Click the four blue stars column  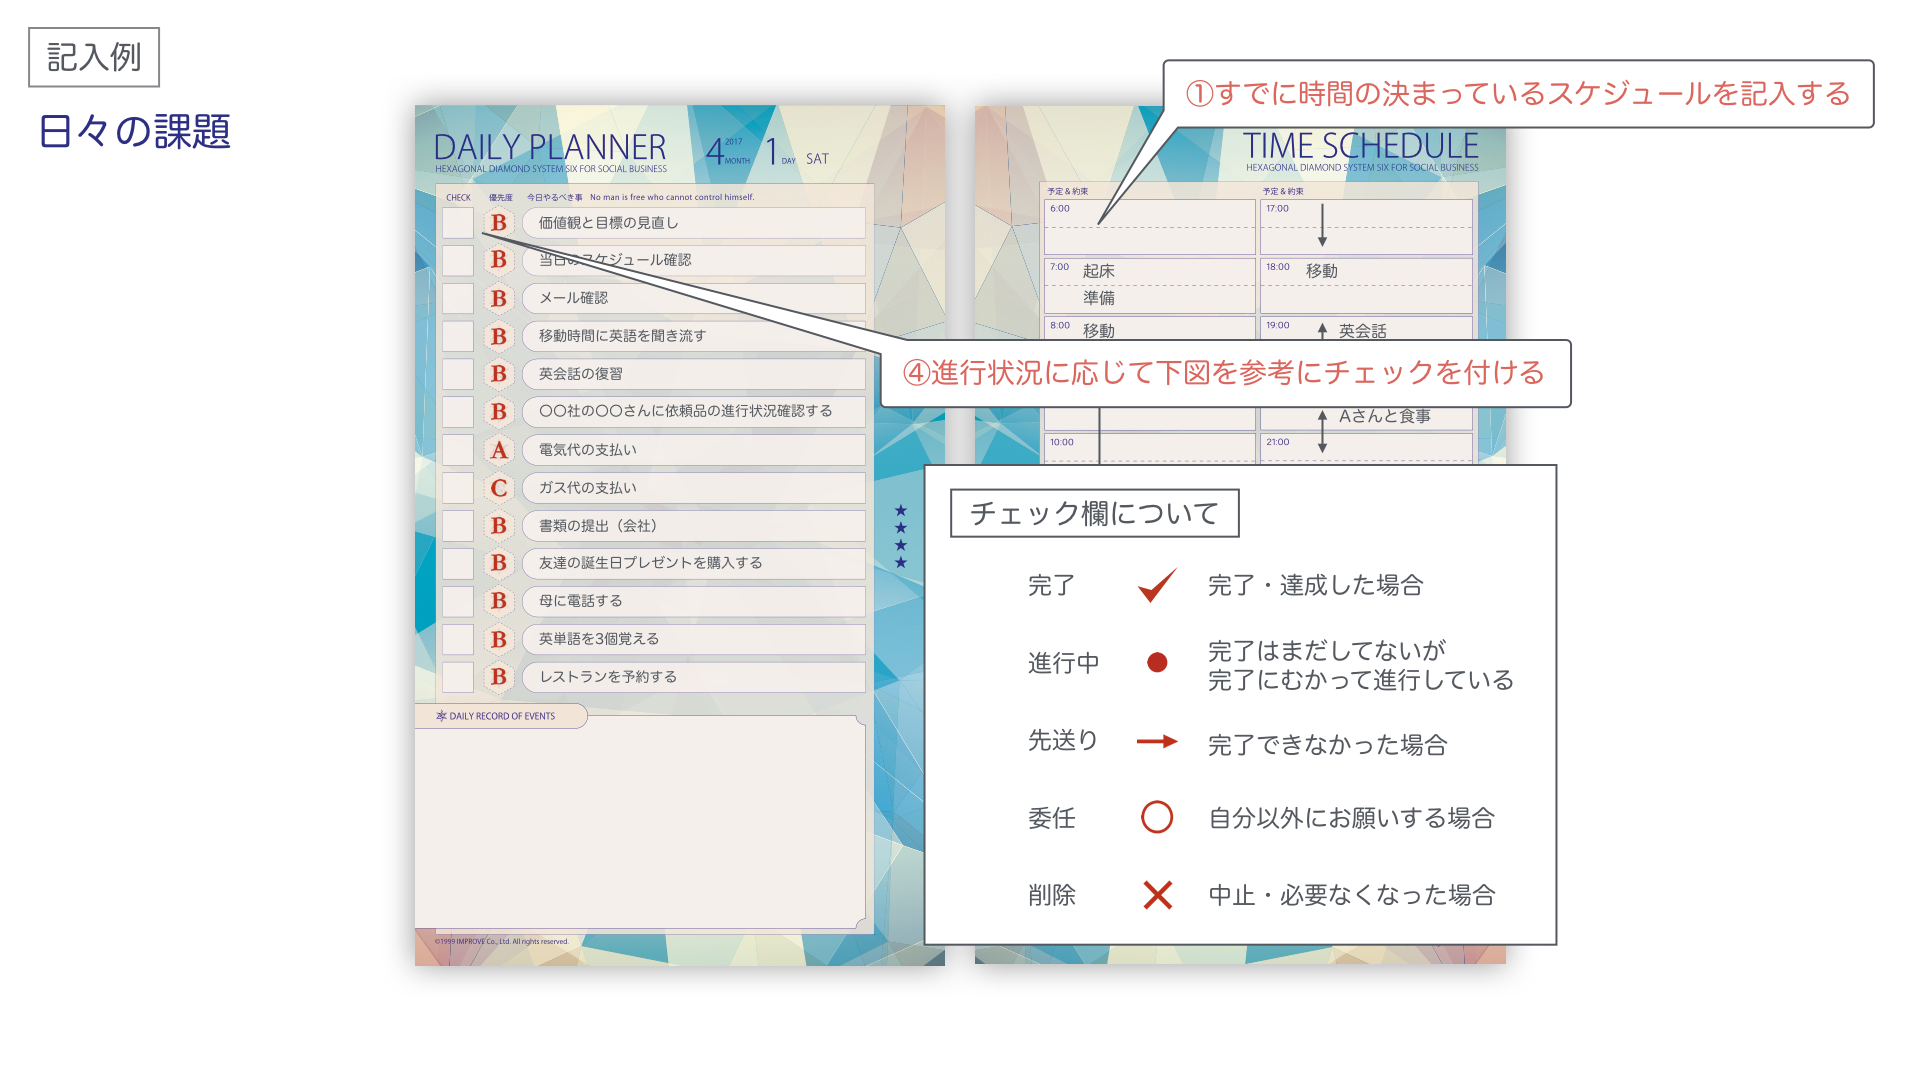point(901,536)
